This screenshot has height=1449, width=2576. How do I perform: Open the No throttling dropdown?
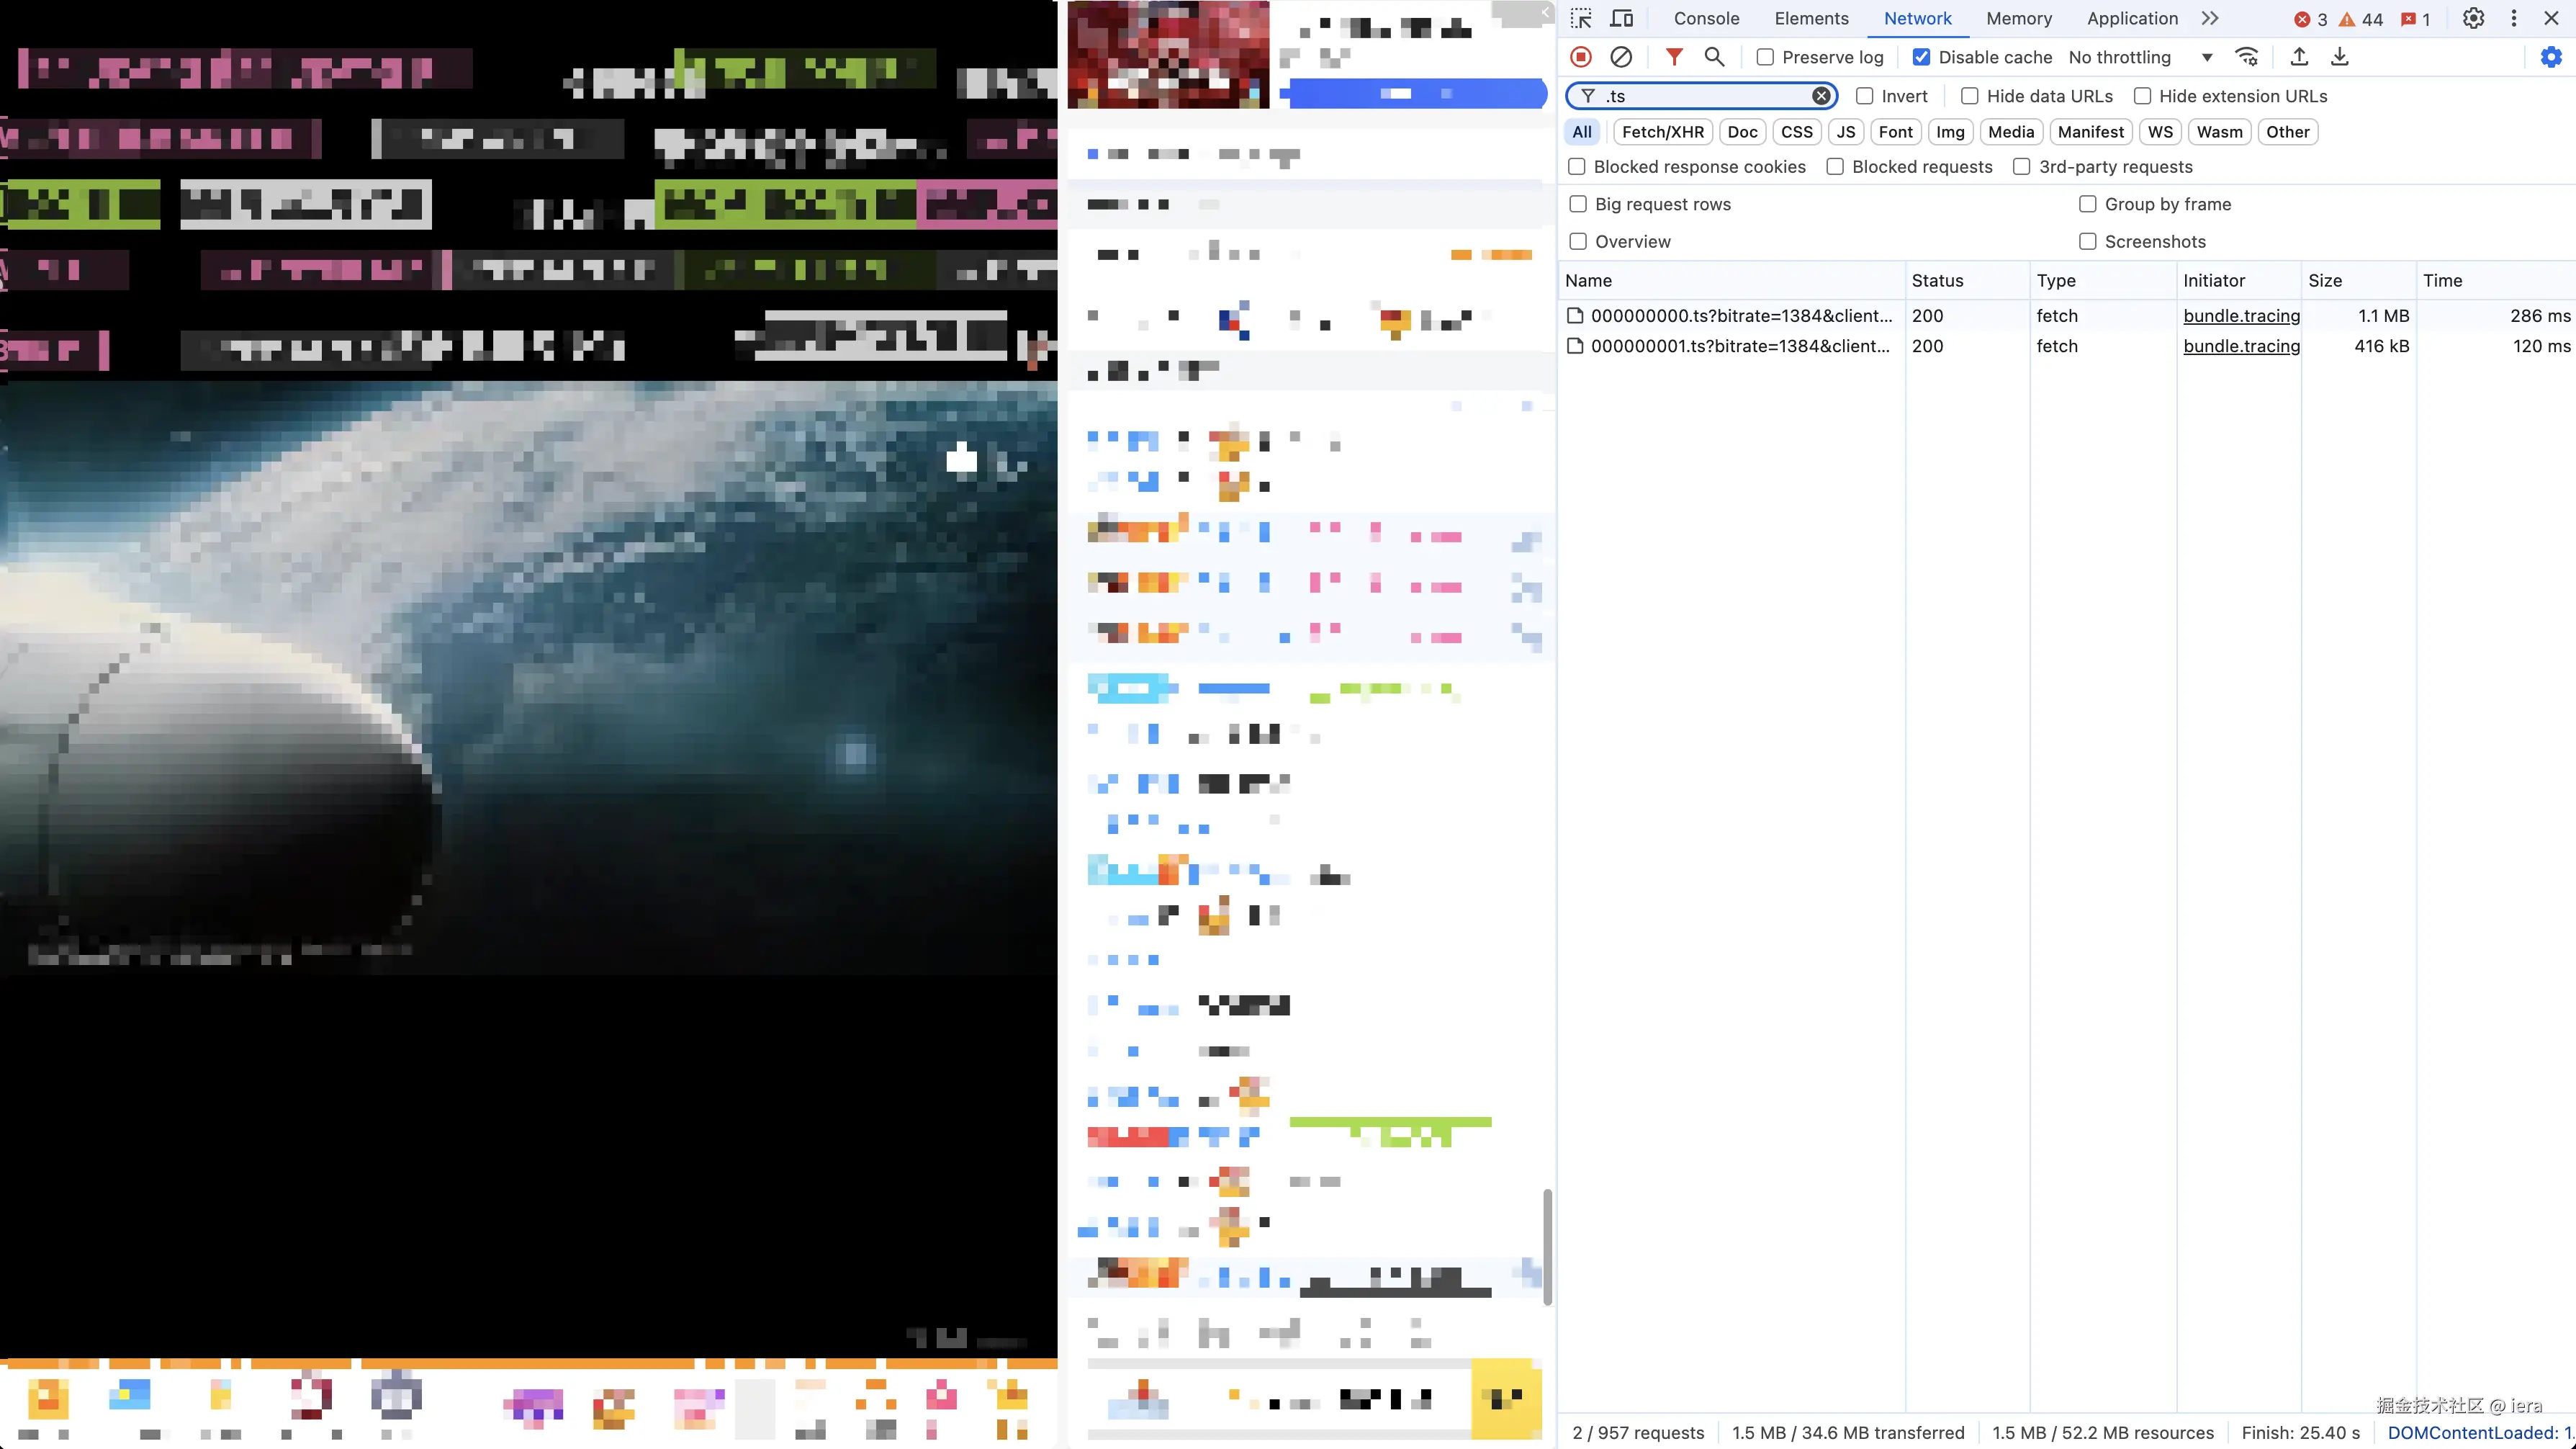click(2140, 57)
